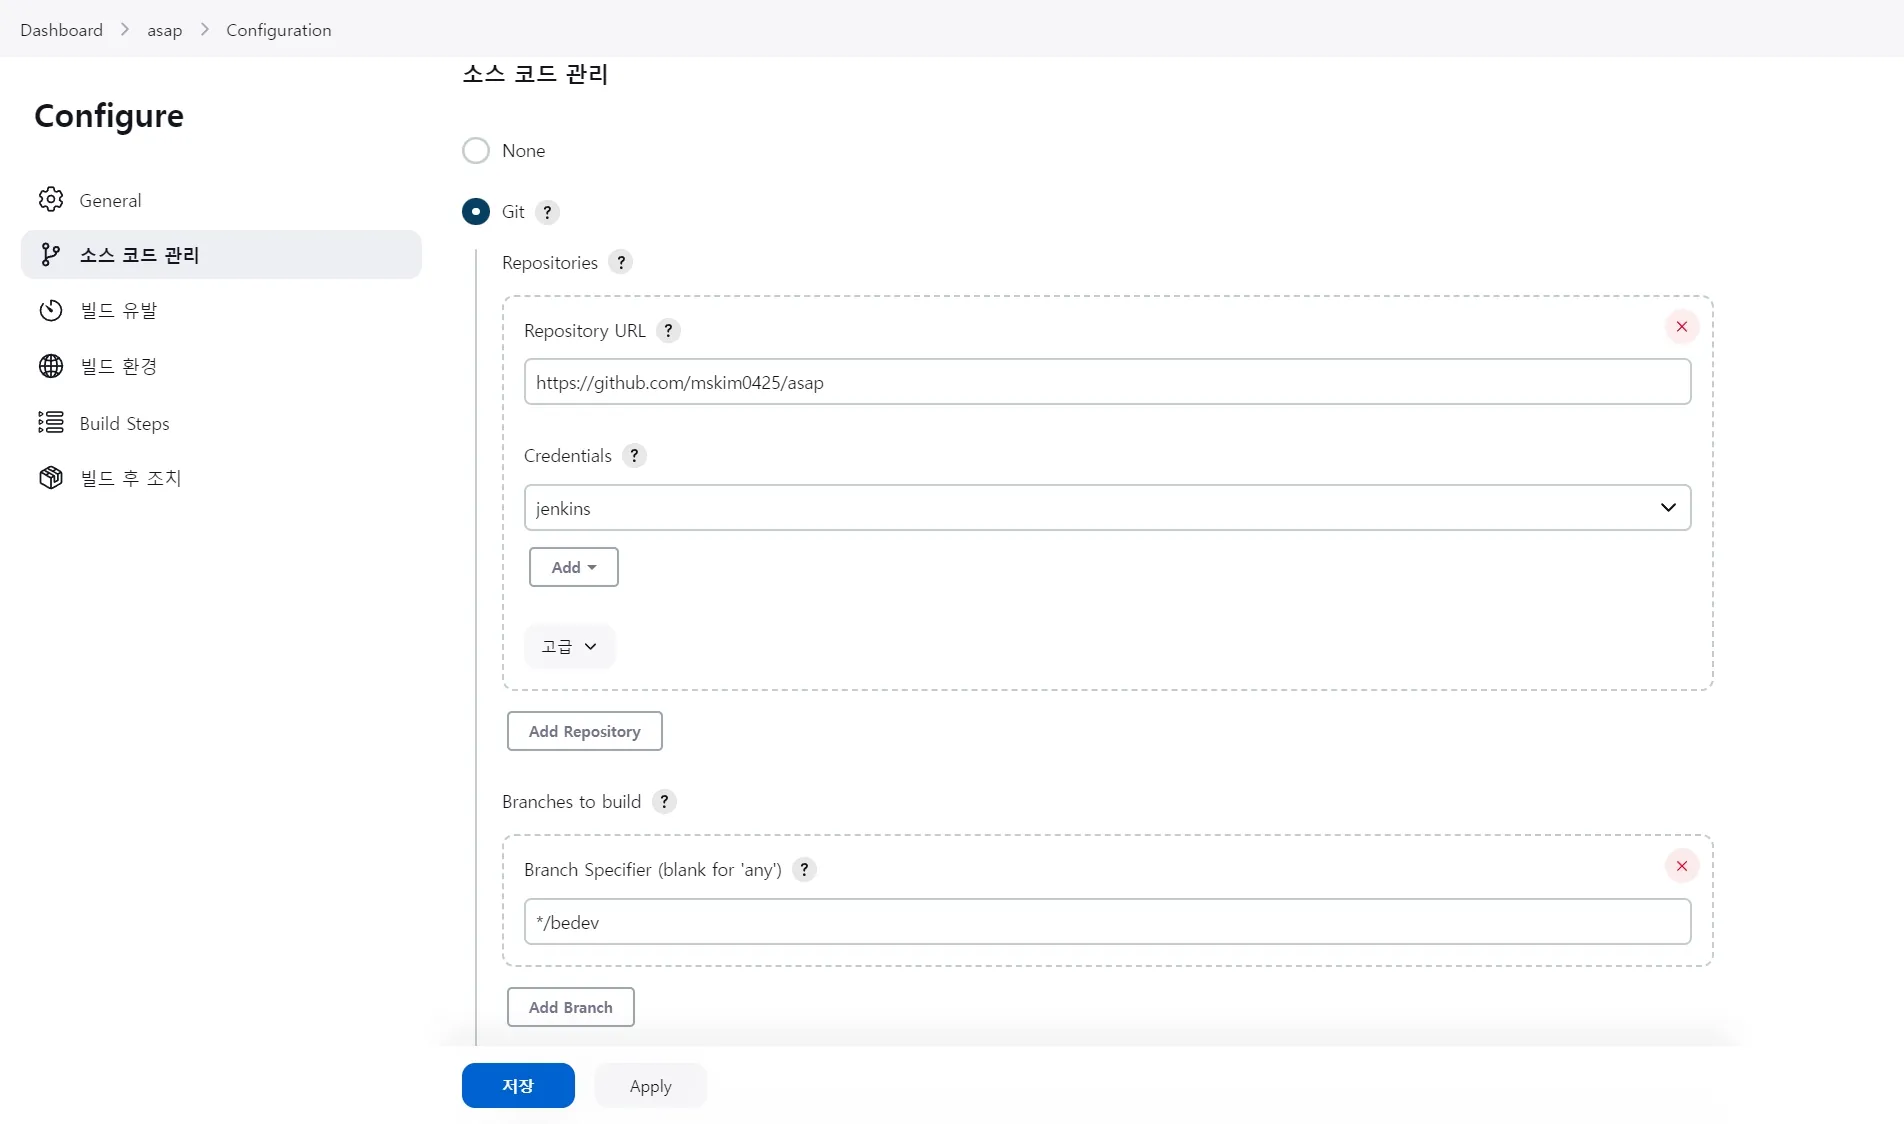Screen dimensions: 1904x1124
Task: Go to Build Steps section
Action: pyautogui.click(x=124, y=423)
